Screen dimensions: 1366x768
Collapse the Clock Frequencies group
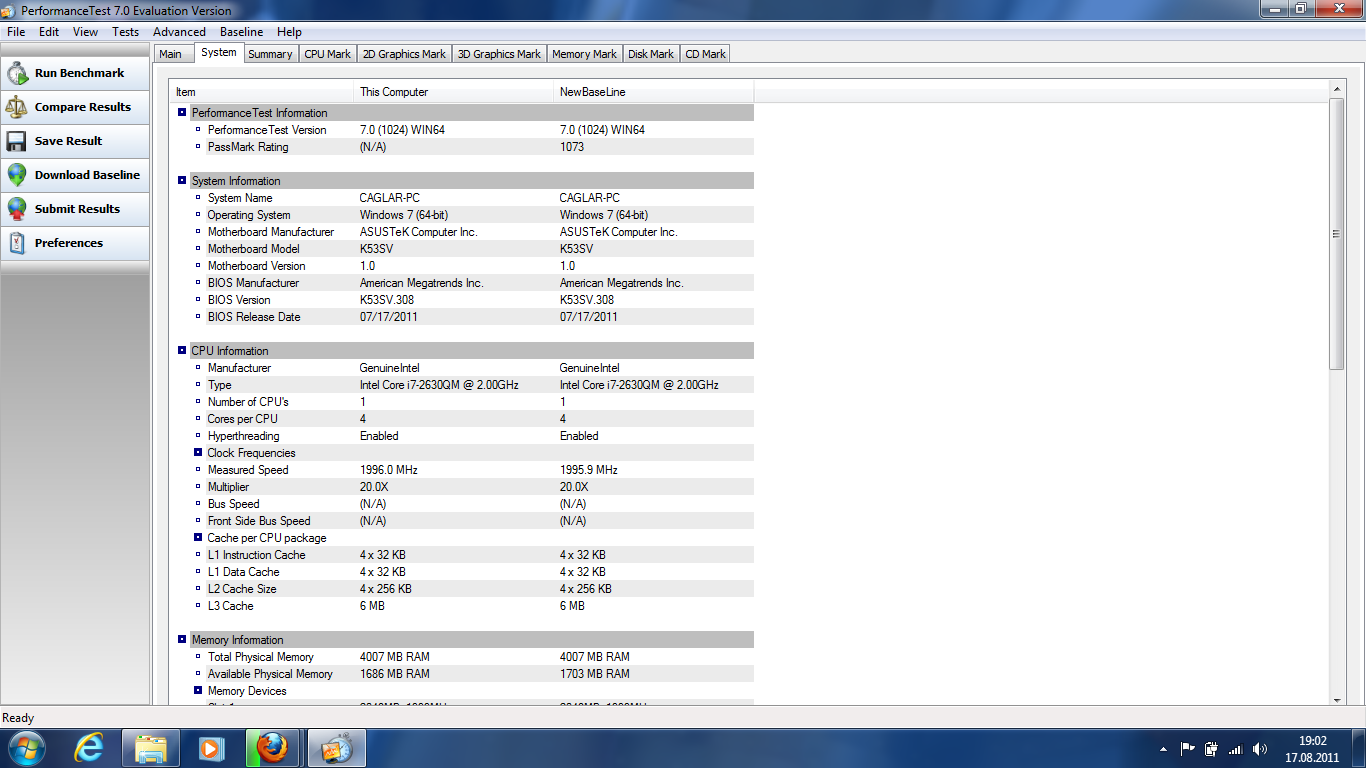point(198,453)
